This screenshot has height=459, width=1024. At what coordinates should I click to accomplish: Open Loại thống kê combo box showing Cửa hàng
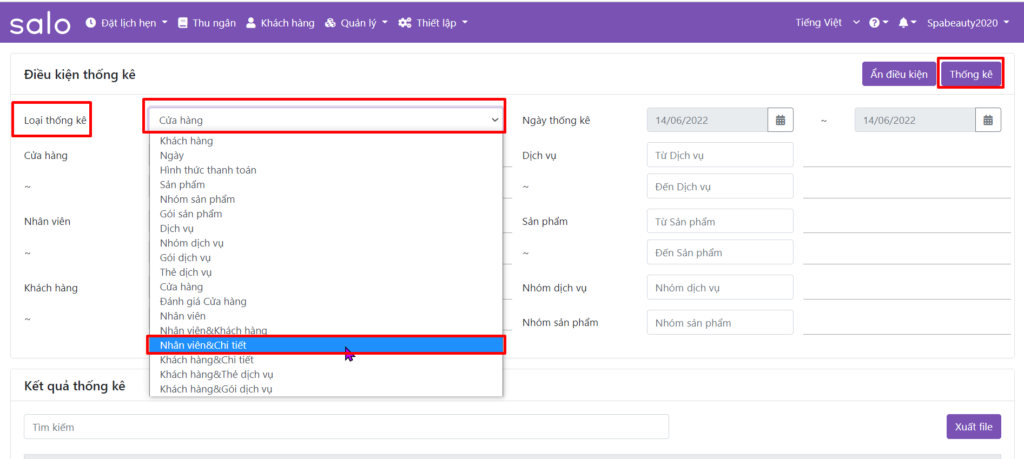326,120
